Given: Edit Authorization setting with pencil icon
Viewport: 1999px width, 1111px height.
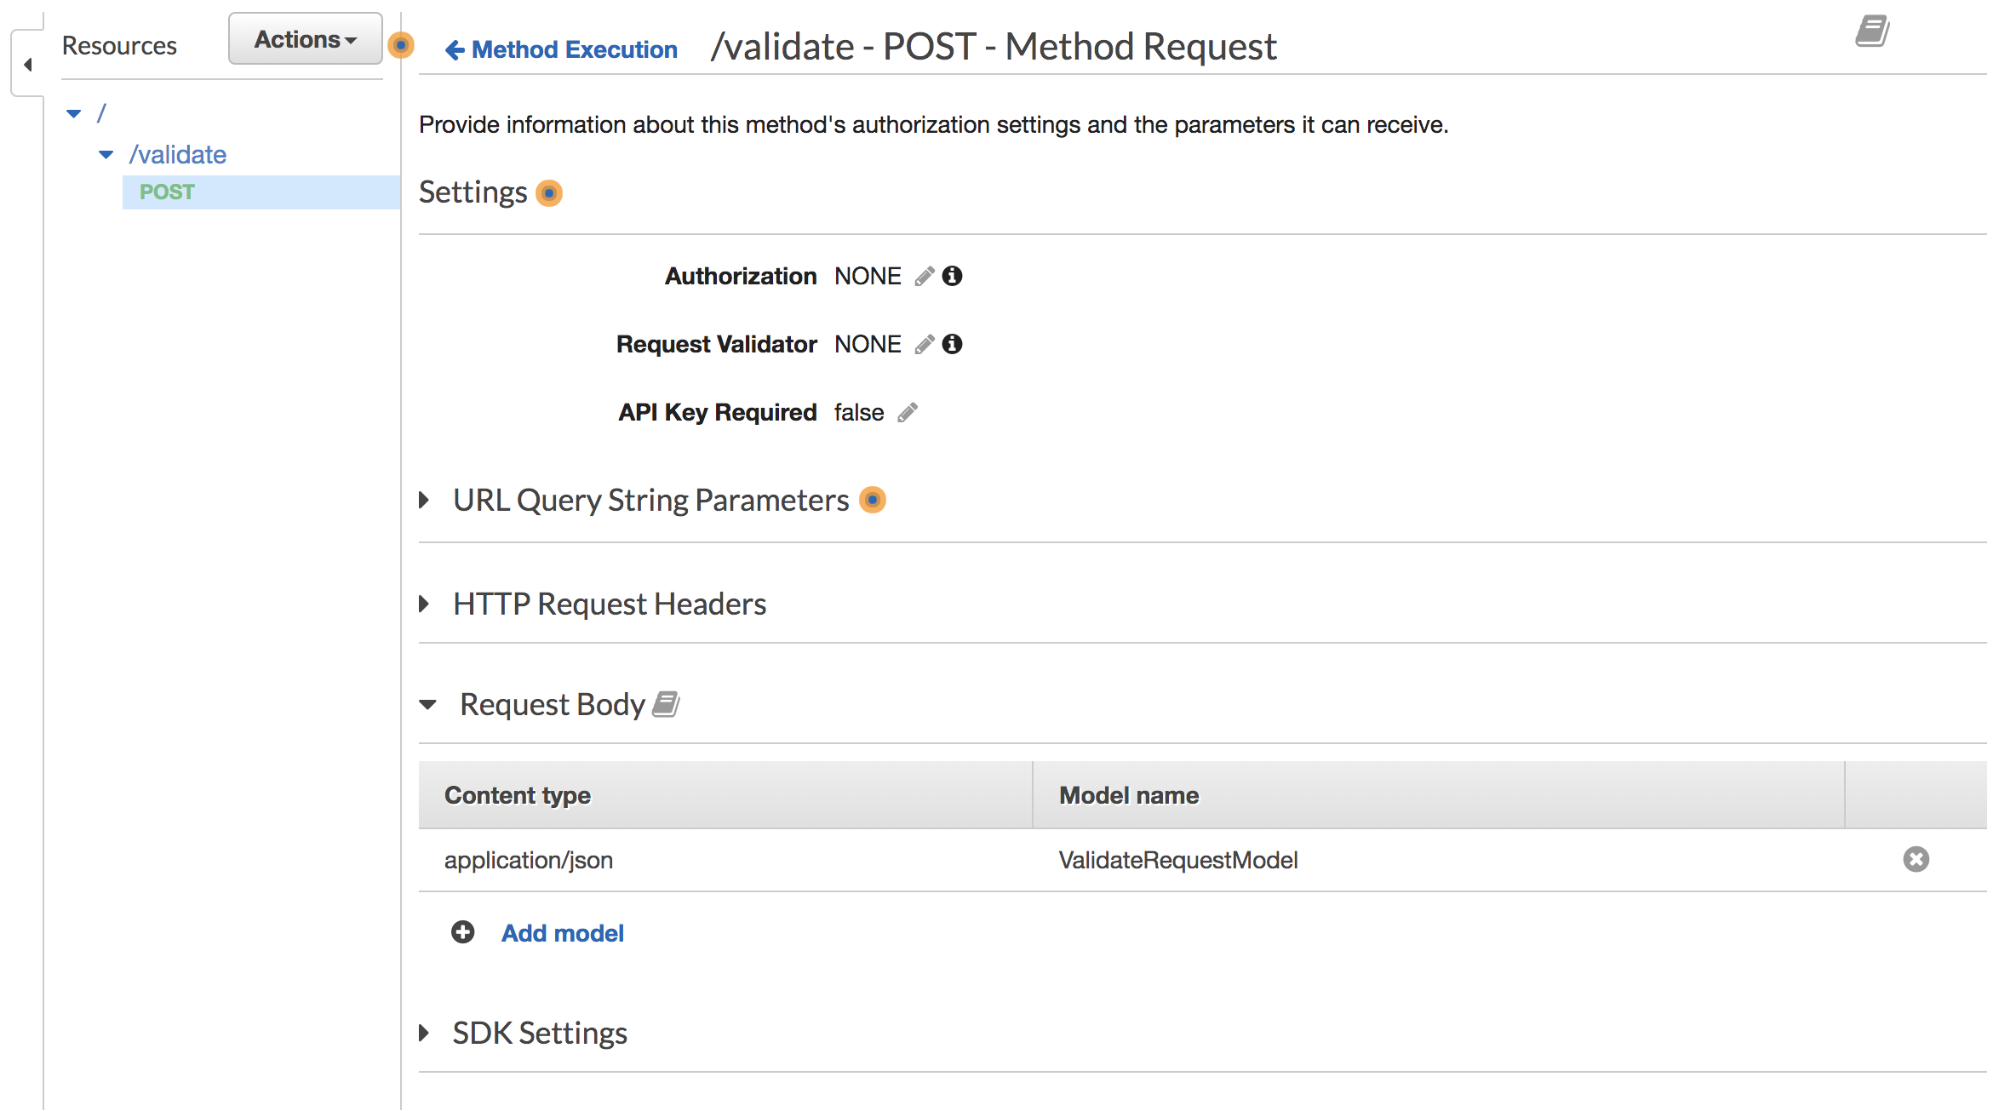Looking at the screenshot, I should pos(925,276).
